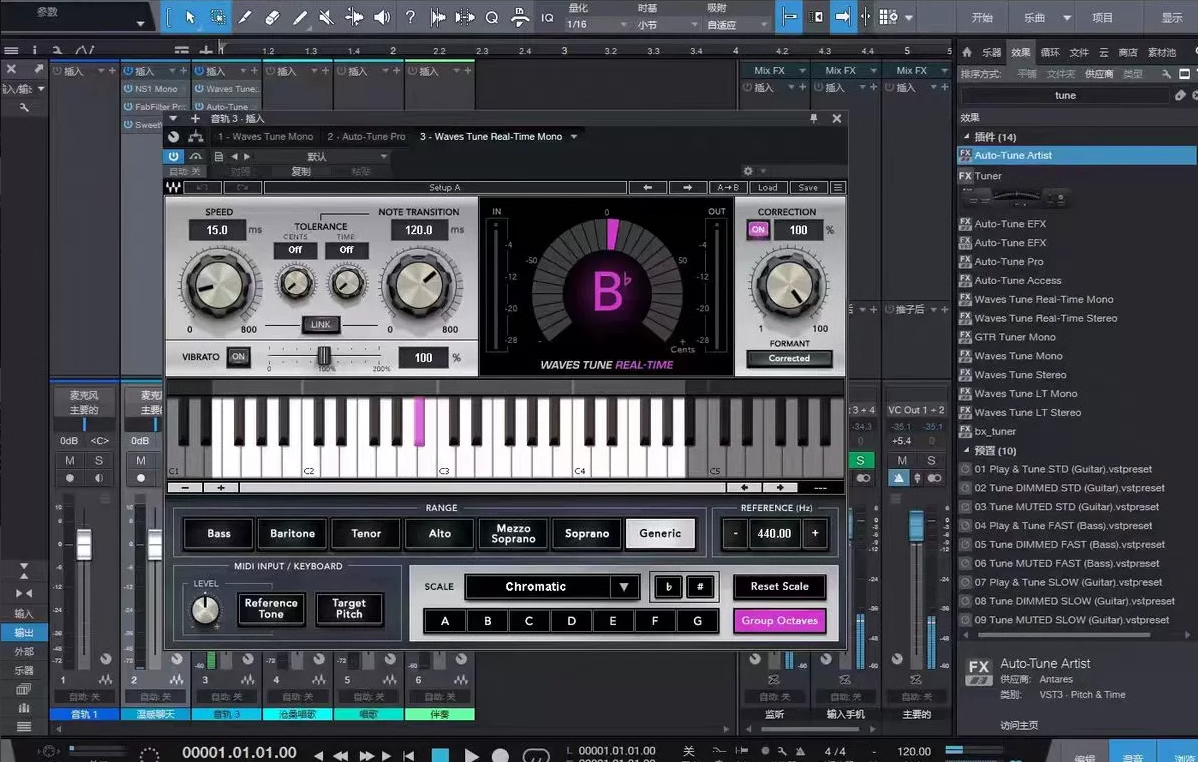Zoom in the plugin keyboard with plus button
Image resolution: width=1198 pixels, height=762 pixels.
coord(222,487)
